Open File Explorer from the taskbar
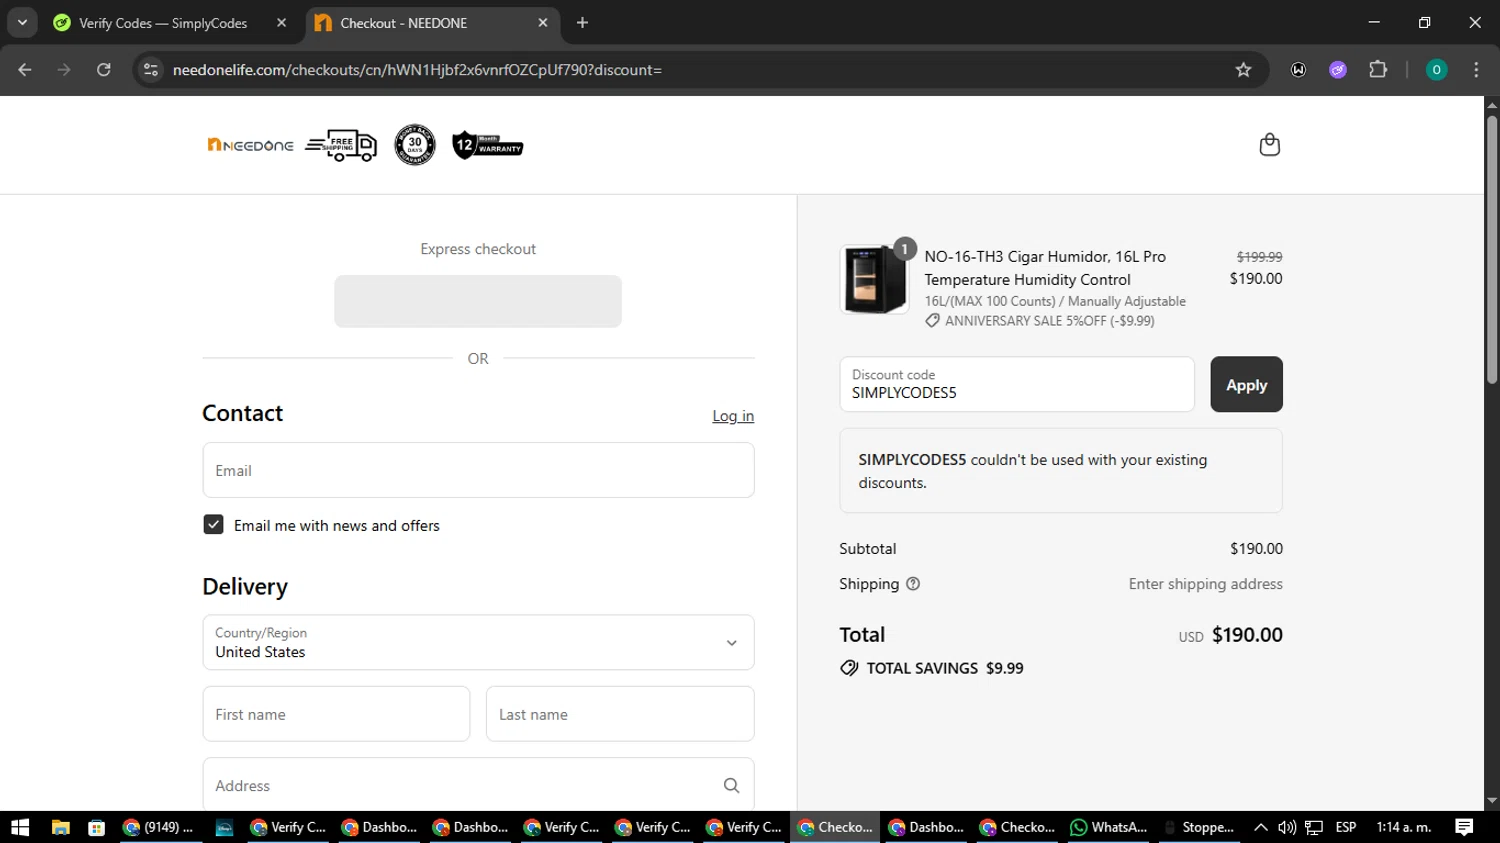 tap(61, 827)
